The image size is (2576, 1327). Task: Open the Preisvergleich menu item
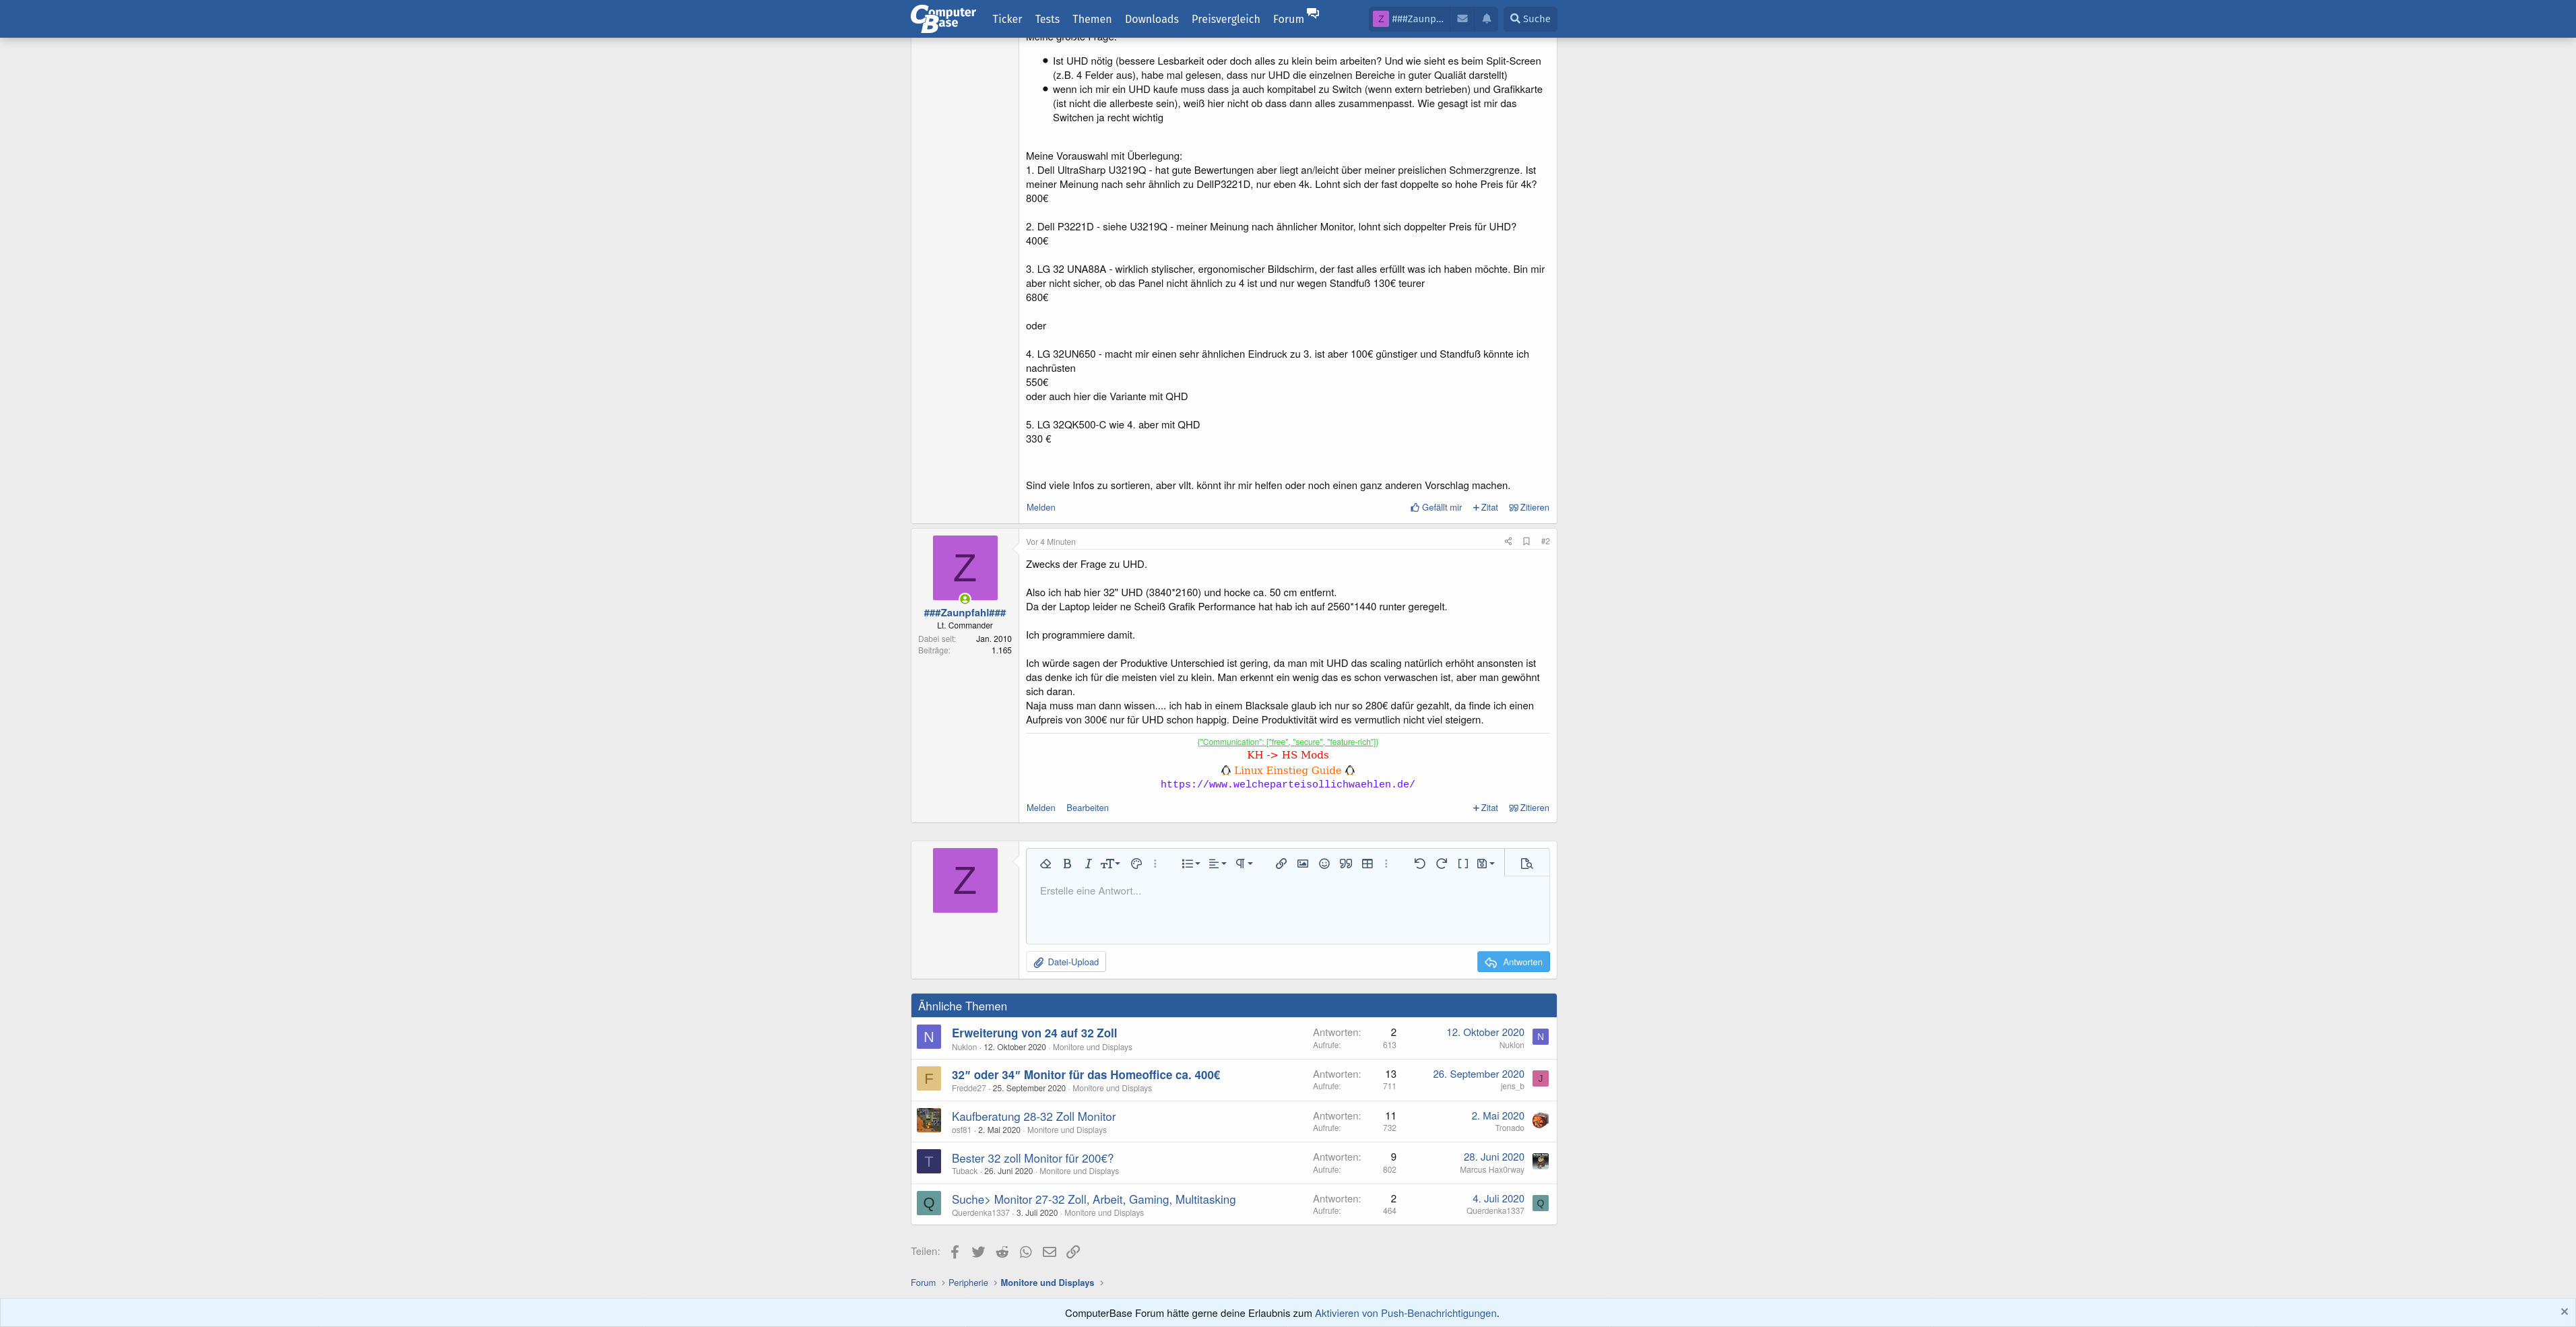click(1225, 19)
